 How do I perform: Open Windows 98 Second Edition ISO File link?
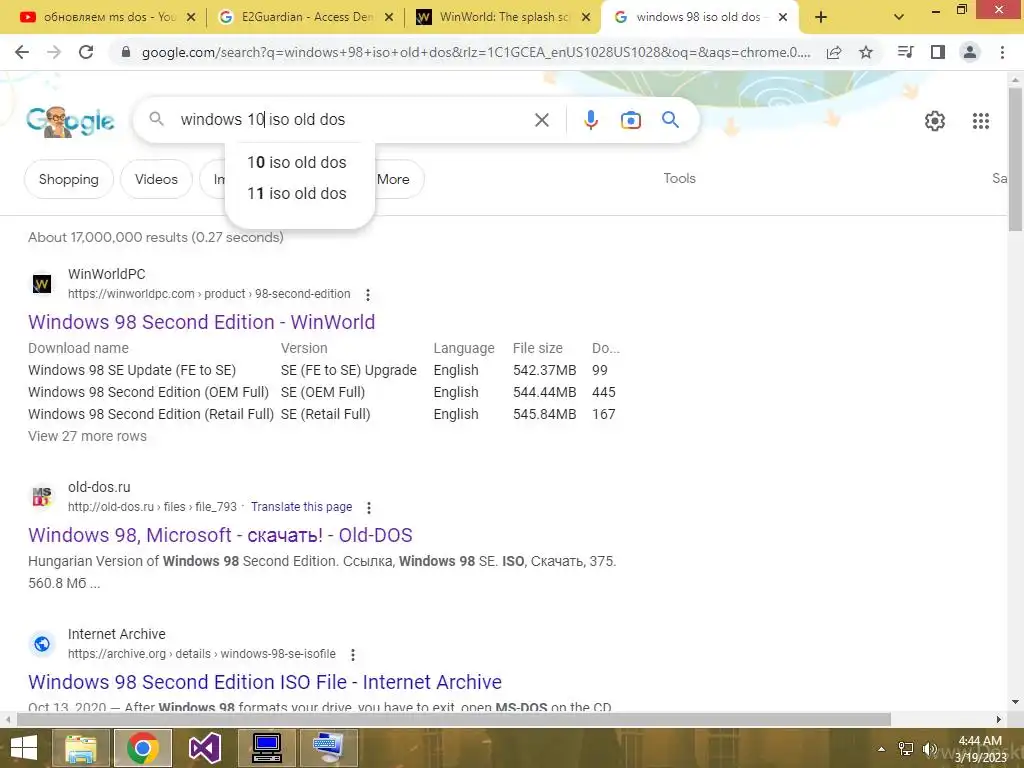[264, 682]
